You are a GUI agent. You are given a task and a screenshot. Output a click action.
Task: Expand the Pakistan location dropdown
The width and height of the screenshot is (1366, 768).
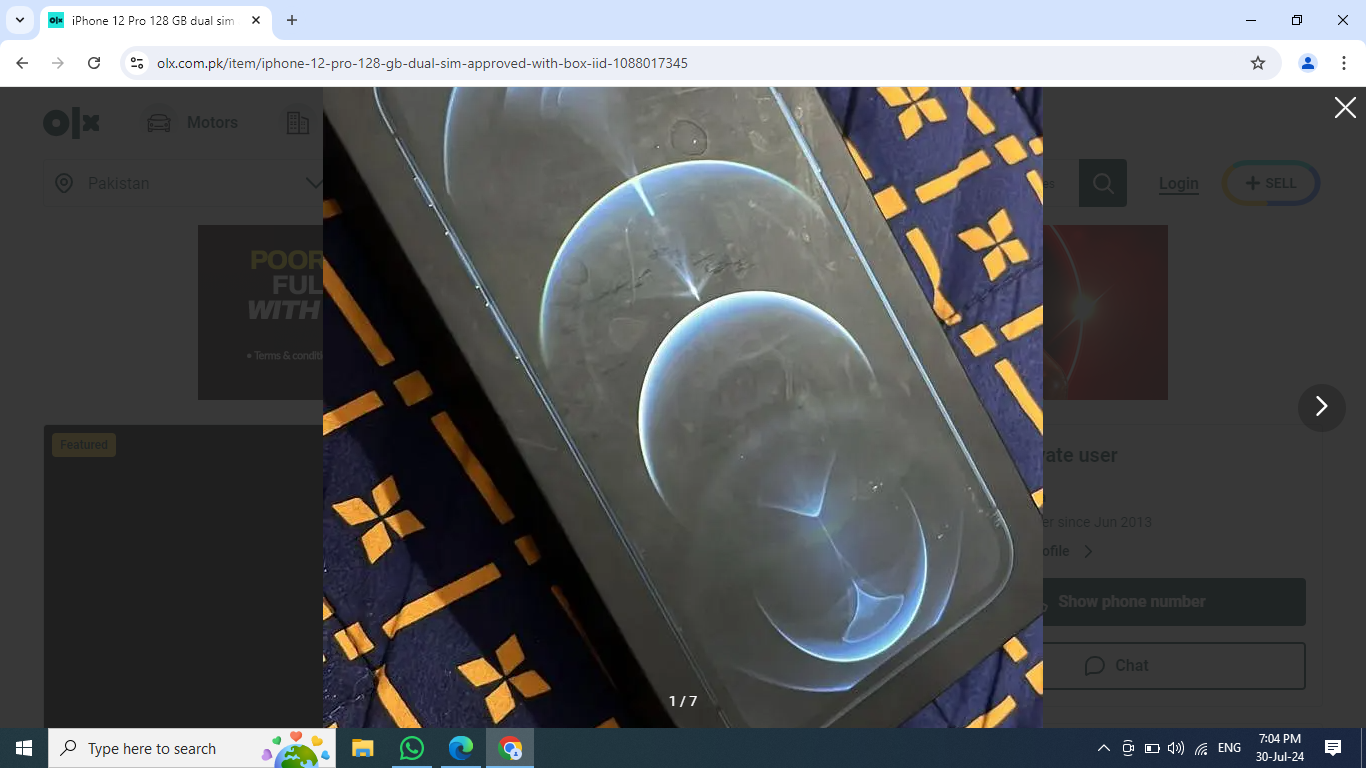click(x=314, y=183)
